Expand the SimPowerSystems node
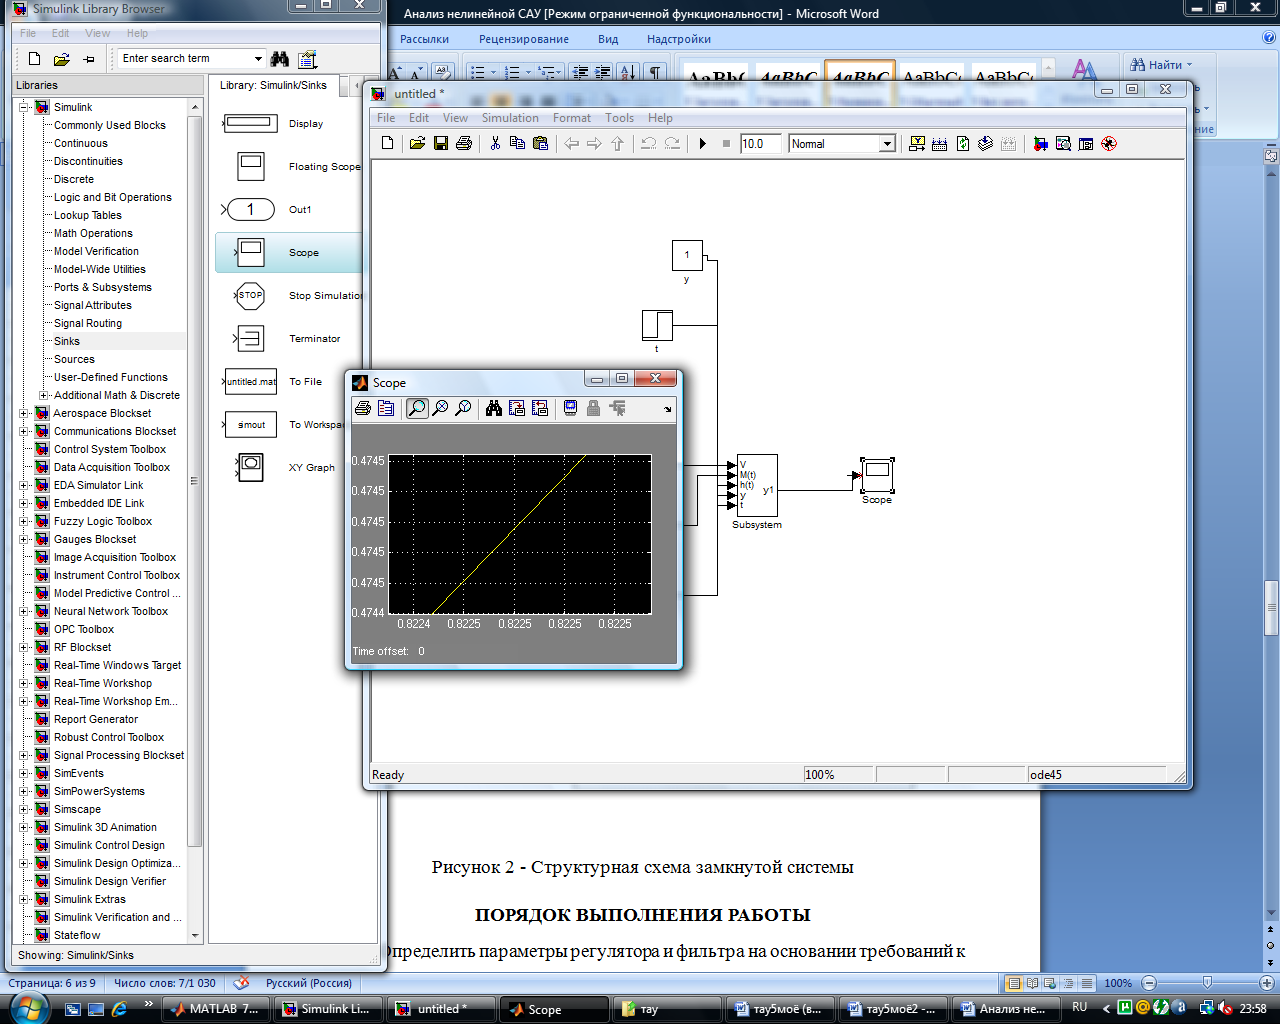This screenshot has height=1024, width=1280. click(x=25, y=791)
